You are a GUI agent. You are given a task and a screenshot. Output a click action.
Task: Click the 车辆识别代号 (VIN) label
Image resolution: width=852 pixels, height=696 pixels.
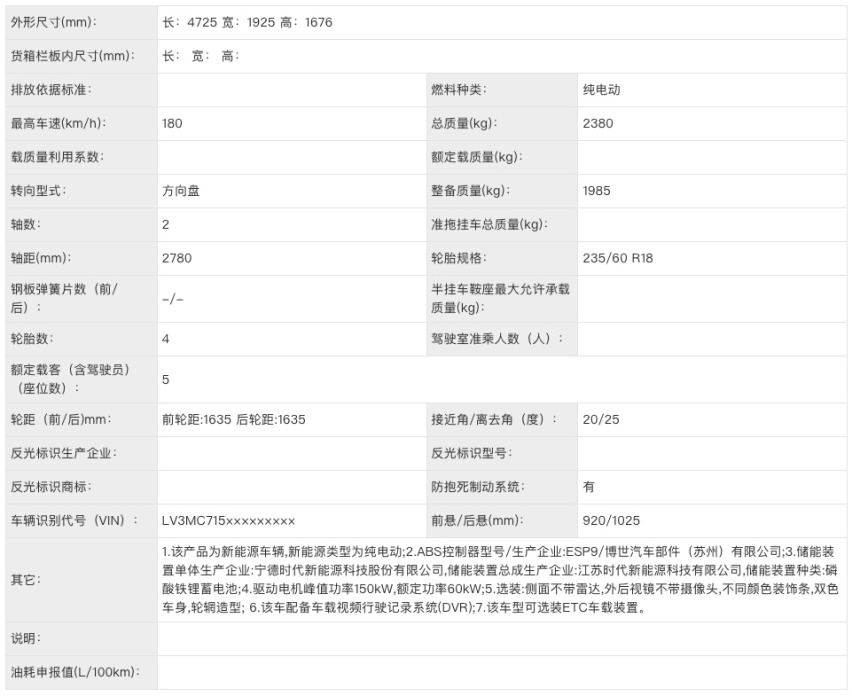[x=74, y=521]
